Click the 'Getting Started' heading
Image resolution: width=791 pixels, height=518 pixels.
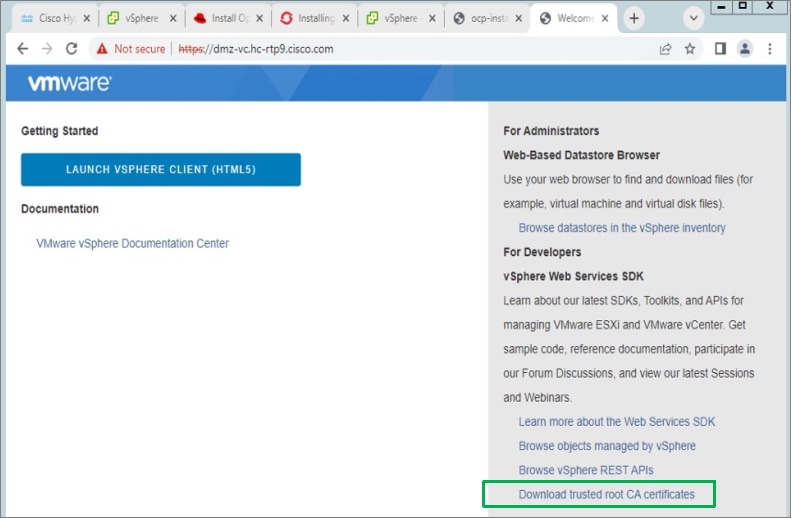click(60, 131)
